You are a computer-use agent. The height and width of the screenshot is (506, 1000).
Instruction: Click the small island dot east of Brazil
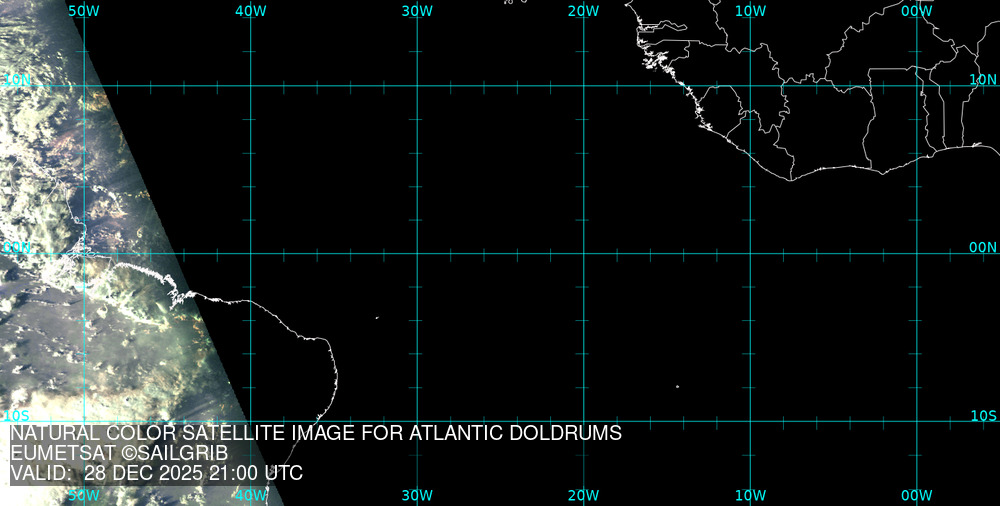377,318
